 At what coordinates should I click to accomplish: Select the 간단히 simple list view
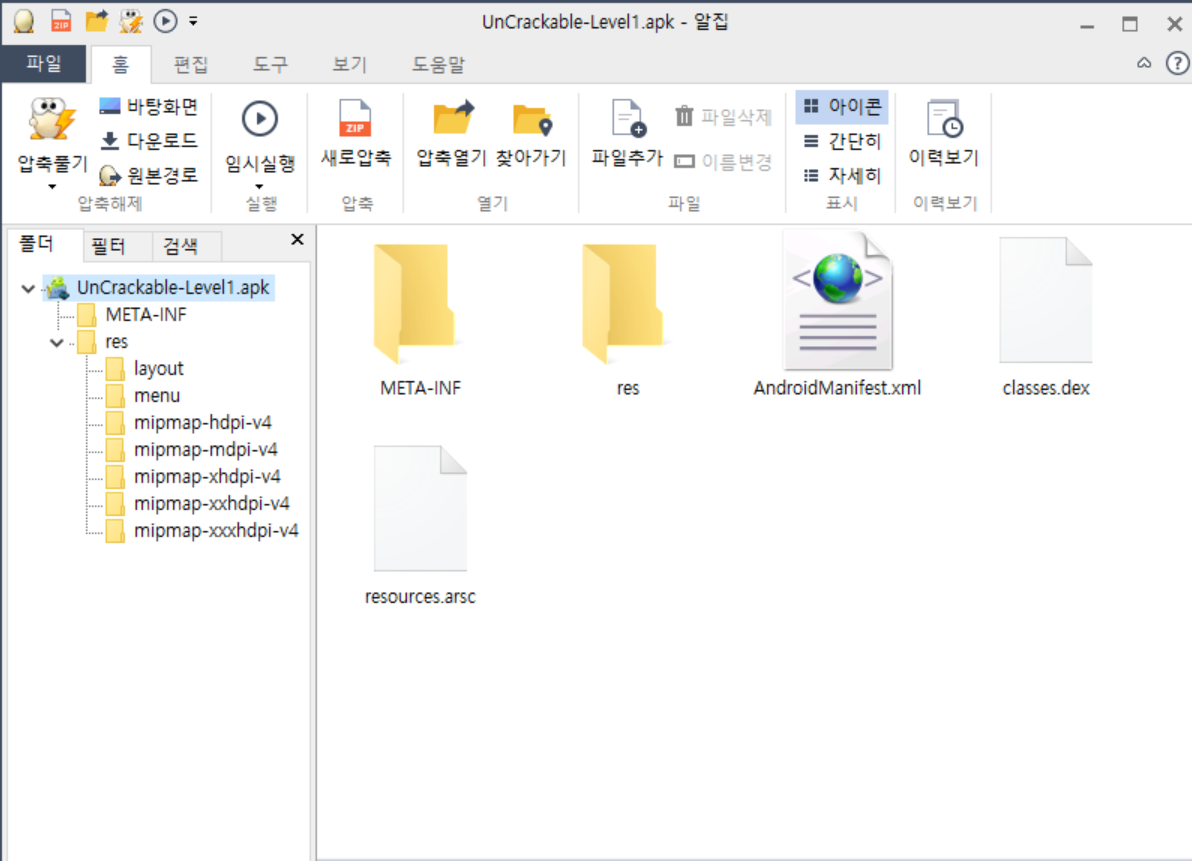point(842,141)
